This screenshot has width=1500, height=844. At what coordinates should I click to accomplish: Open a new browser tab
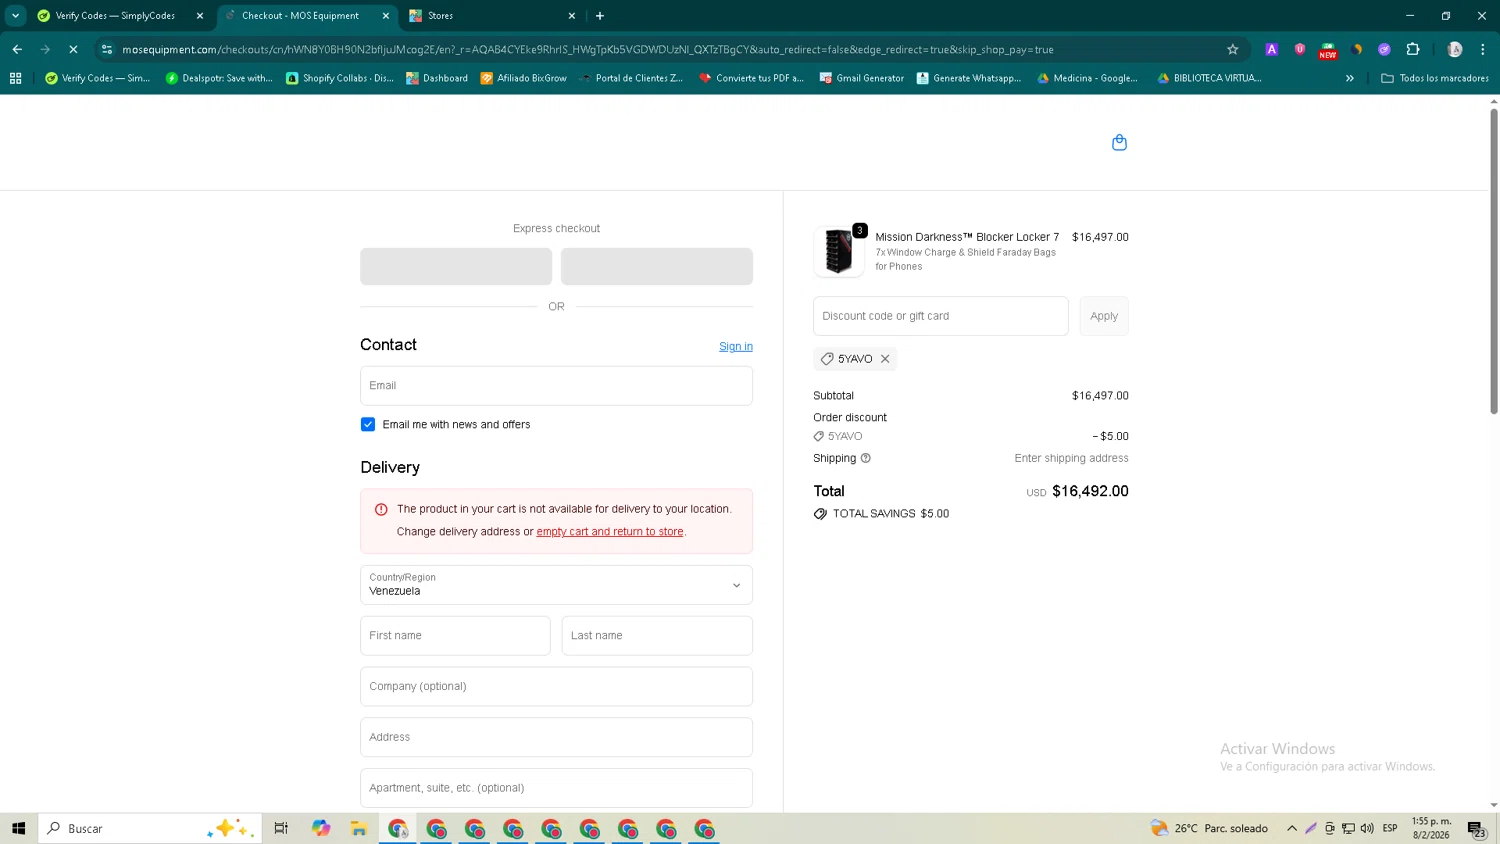[x=600, y=16]
